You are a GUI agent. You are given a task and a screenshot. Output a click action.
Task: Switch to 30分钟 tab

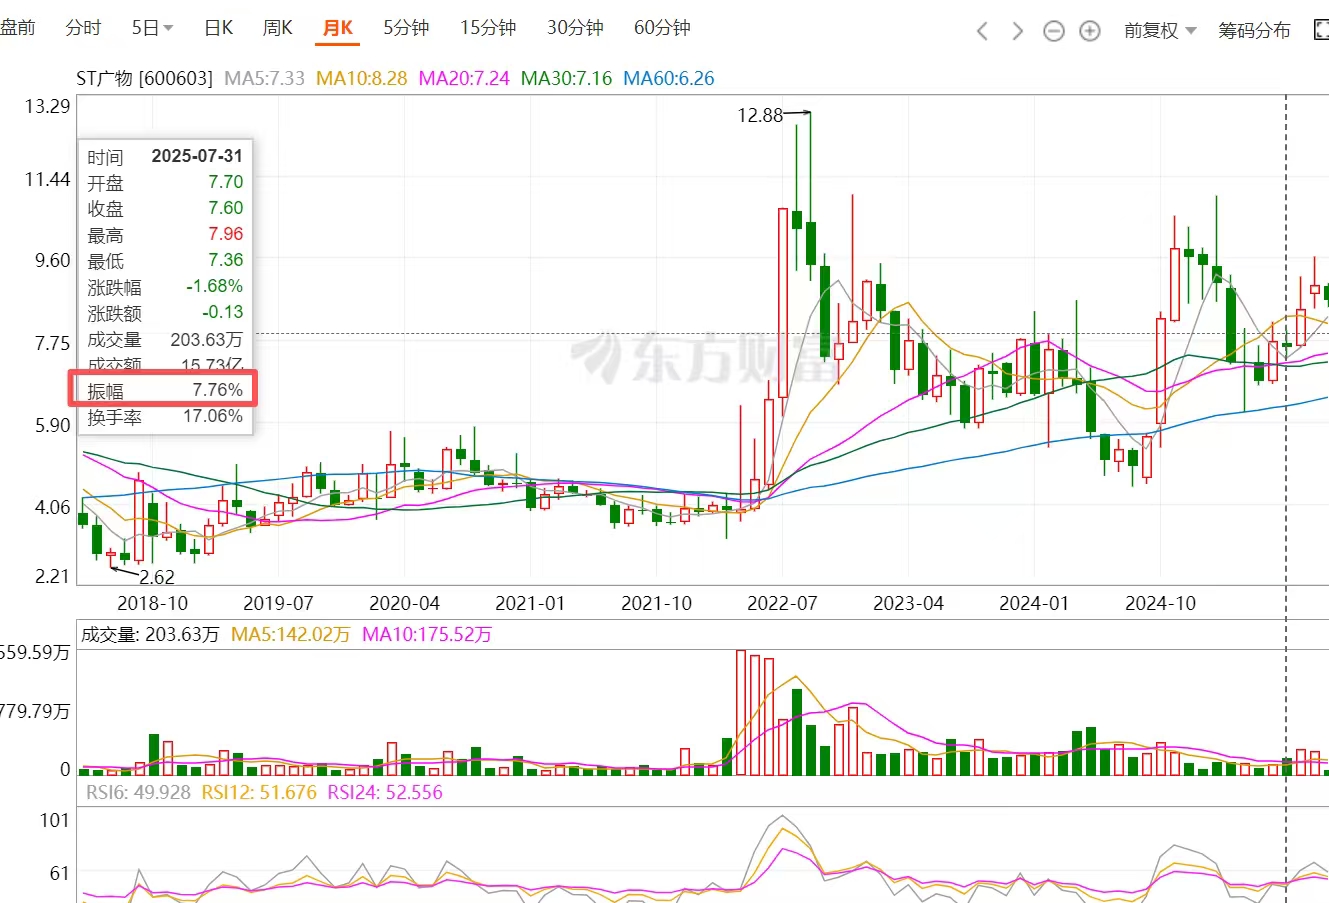coord(575,28)
